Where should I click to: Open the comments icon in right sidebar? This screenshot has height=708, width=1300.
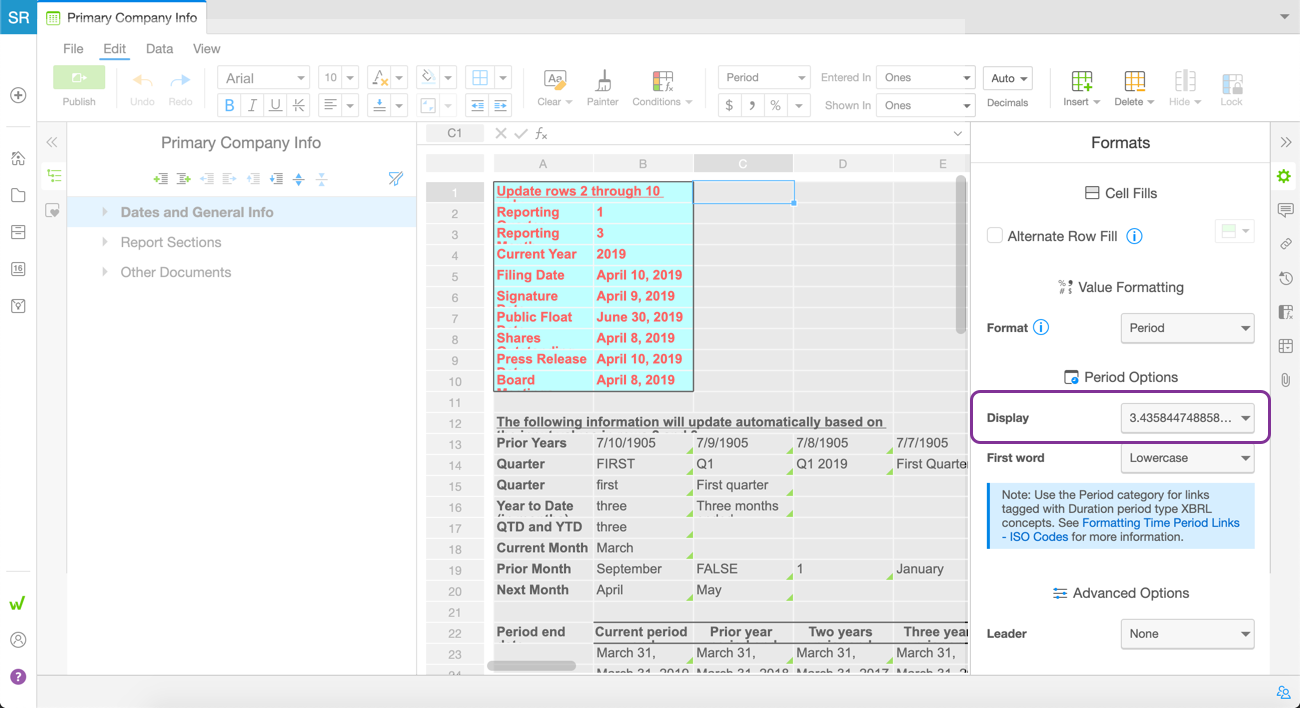pyautogui.click(x=1285, y=210)
